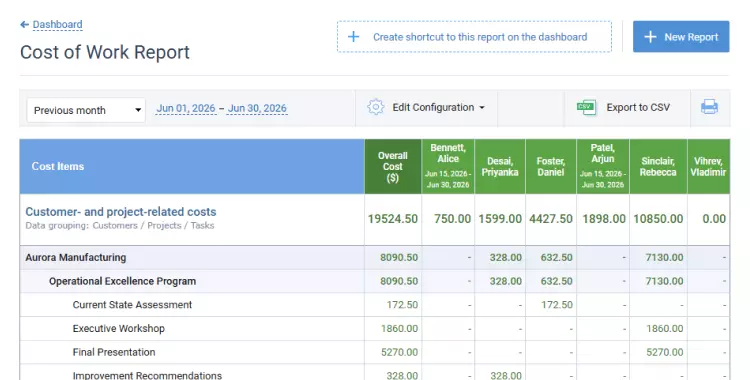This screenshot has width=750, height=380.
Task: Change the start date Jun 01, 2026
Action: click(x=186, y=109)
